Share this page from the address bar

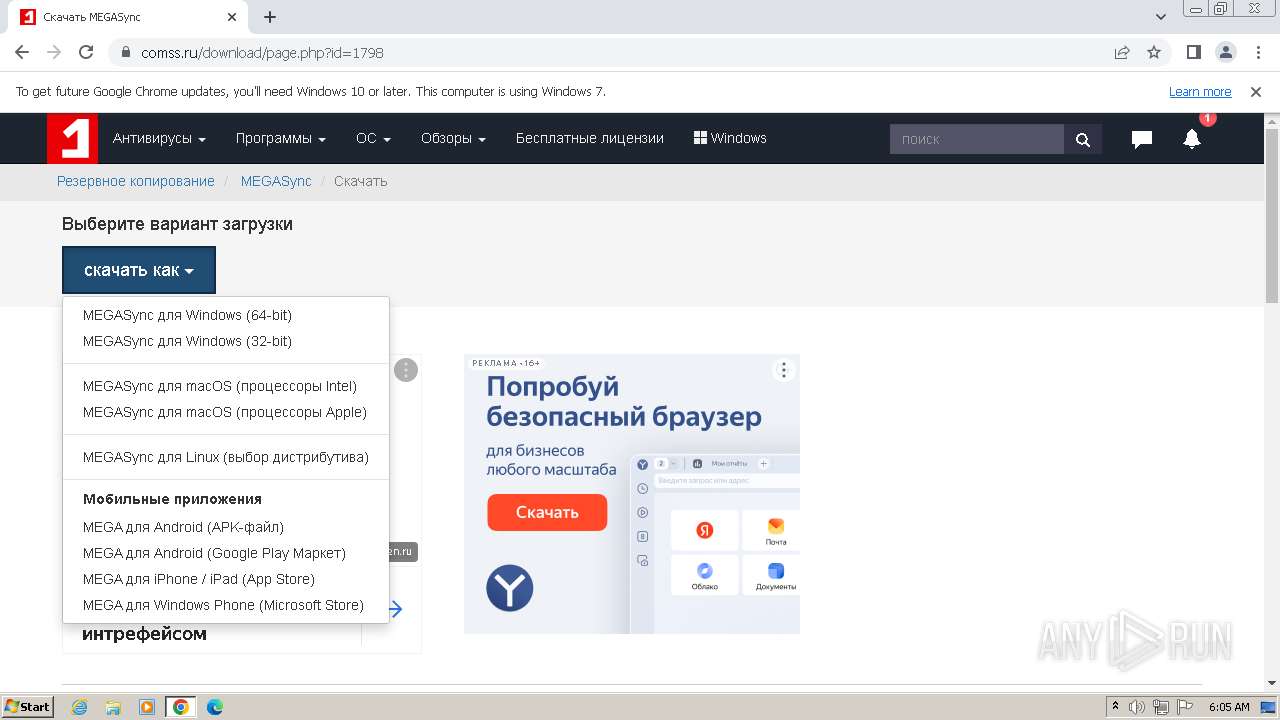click(x=1122, y=52)
